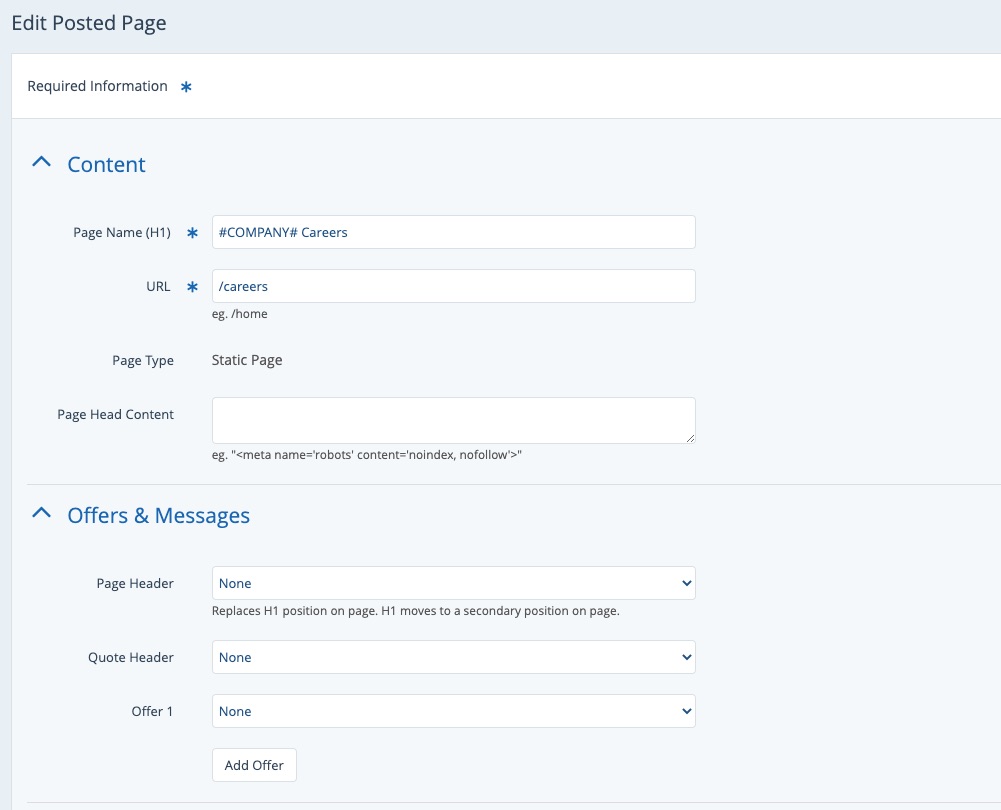Click the Page Head Content label
Image resolution: width=1001 pixels, height=810 pixels.
(115, 414)
